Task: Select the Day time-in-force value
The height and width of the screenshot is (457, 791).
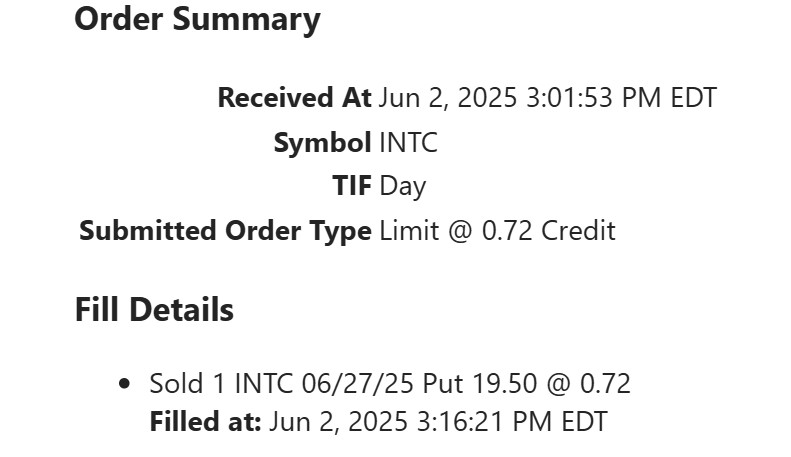Action: pos(402,186)
